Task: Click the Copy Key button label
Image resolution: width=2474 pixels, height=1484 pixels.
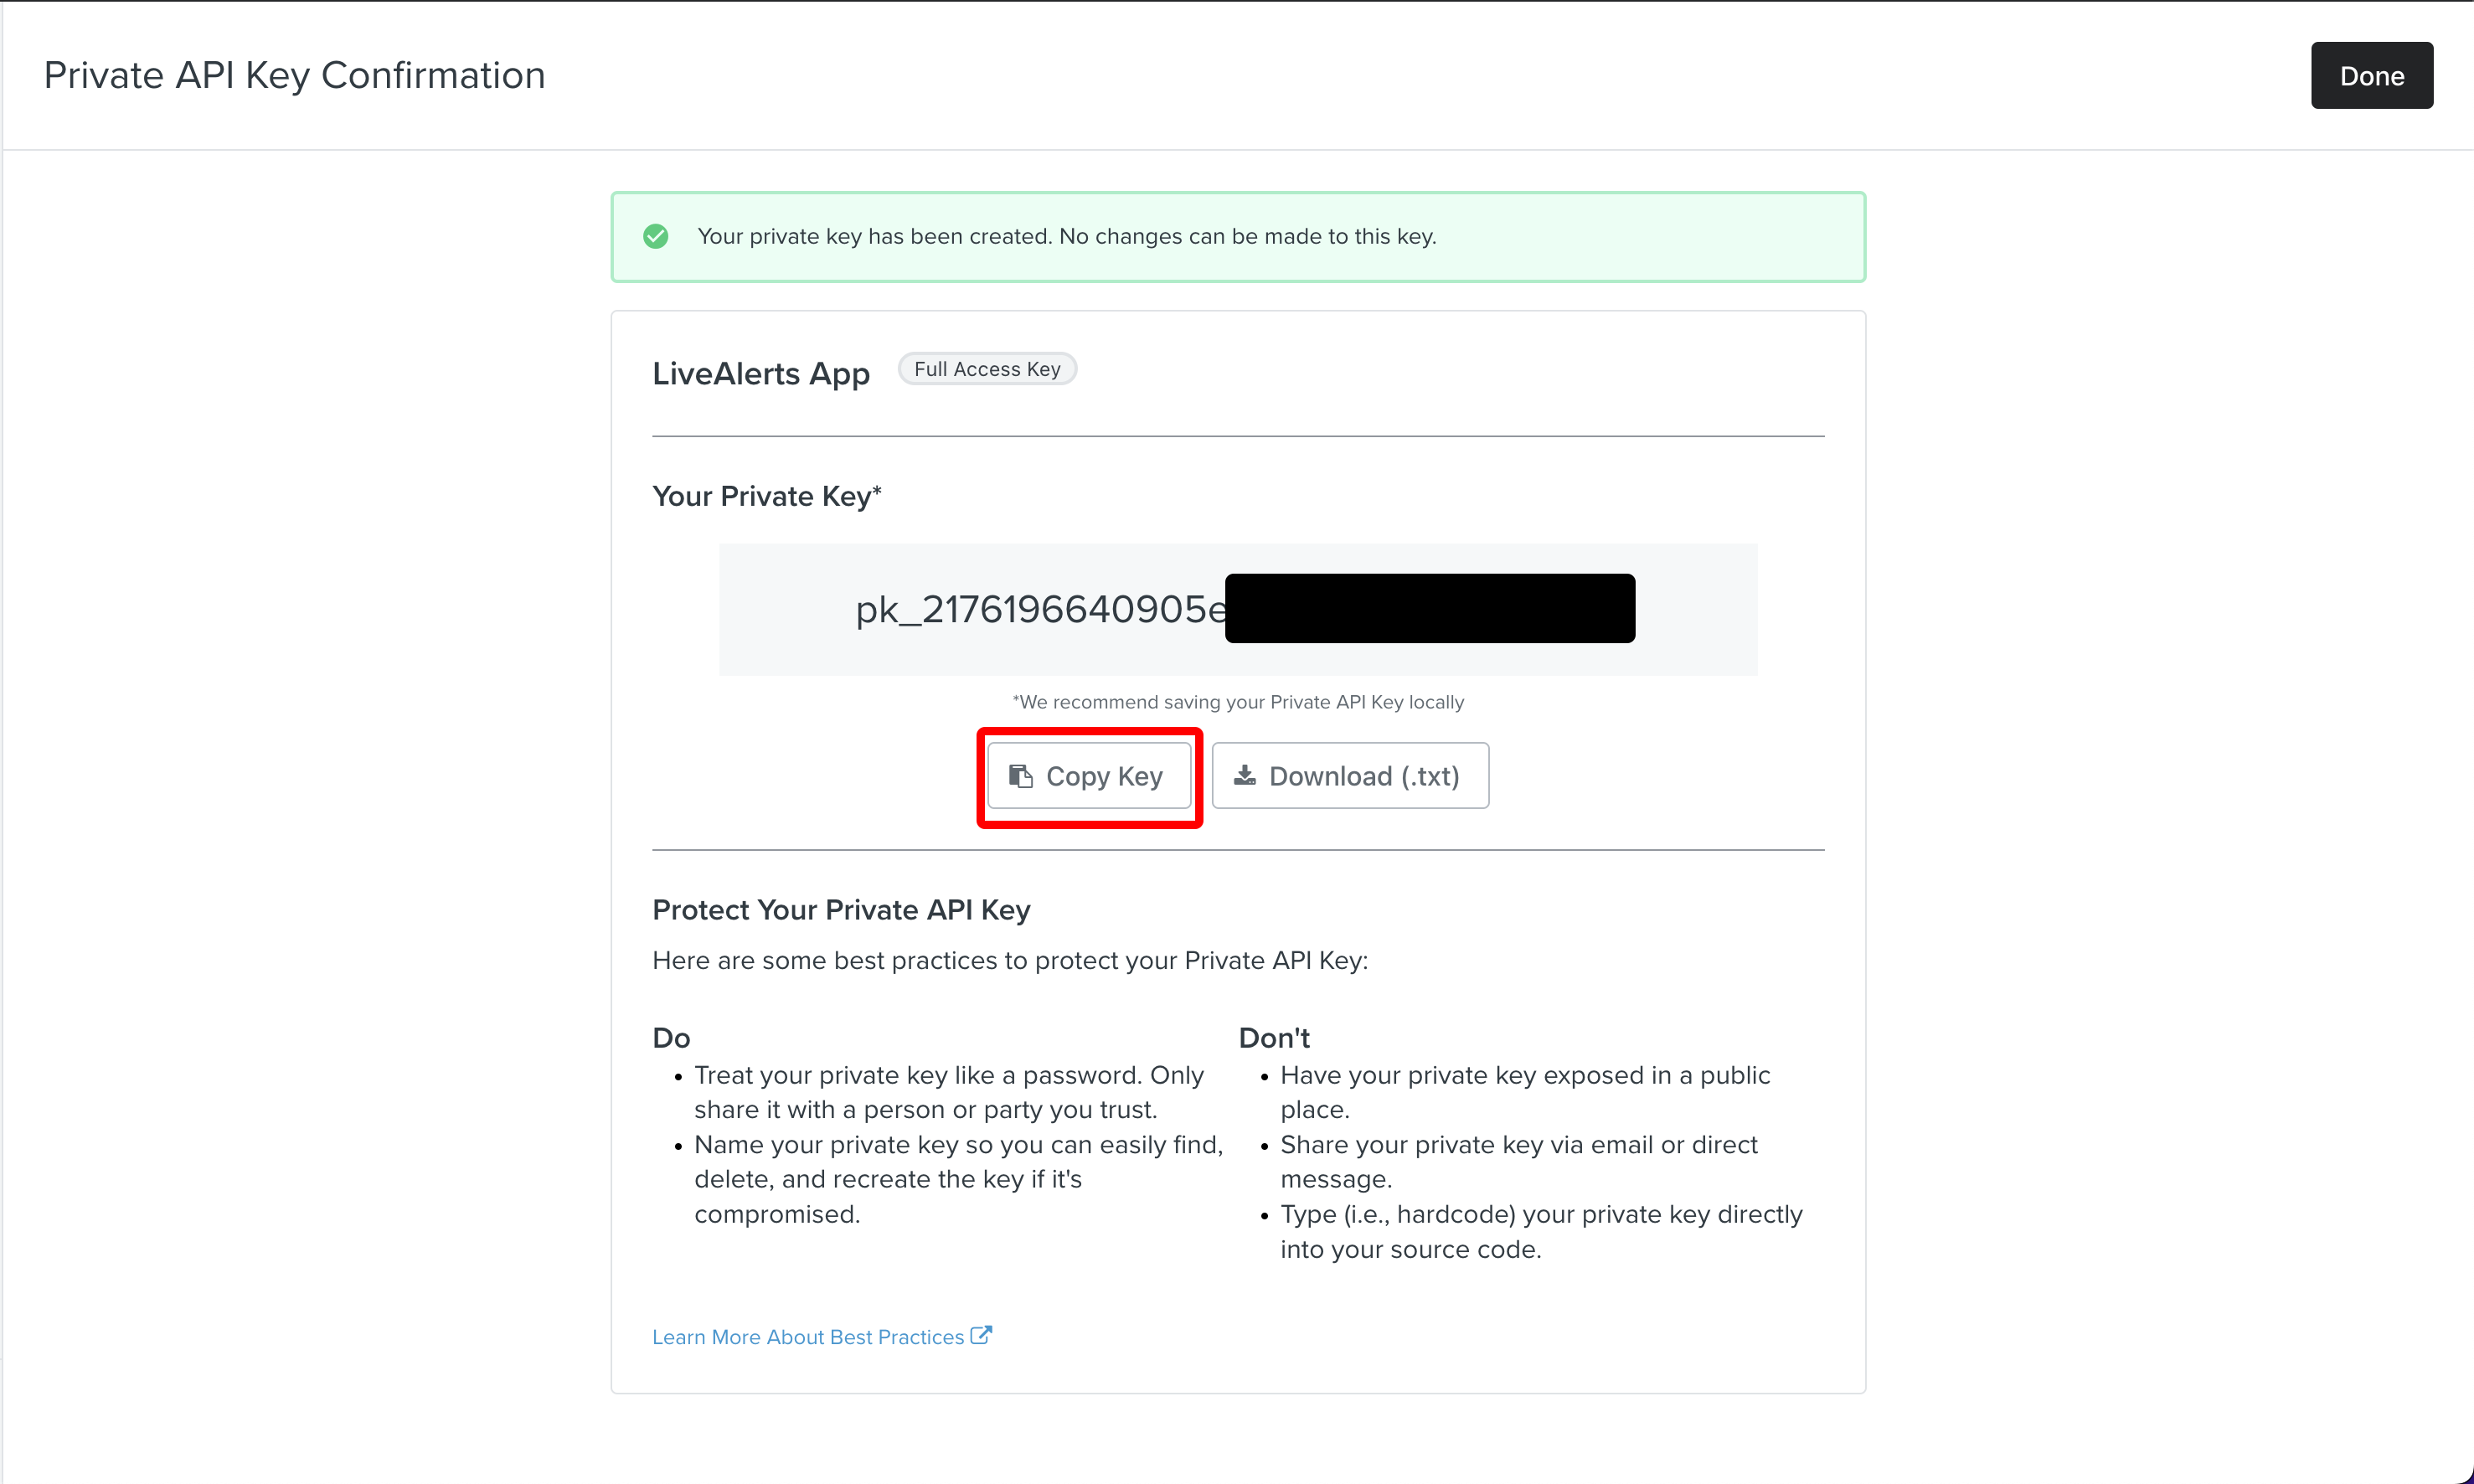Action: (1103, 777)
